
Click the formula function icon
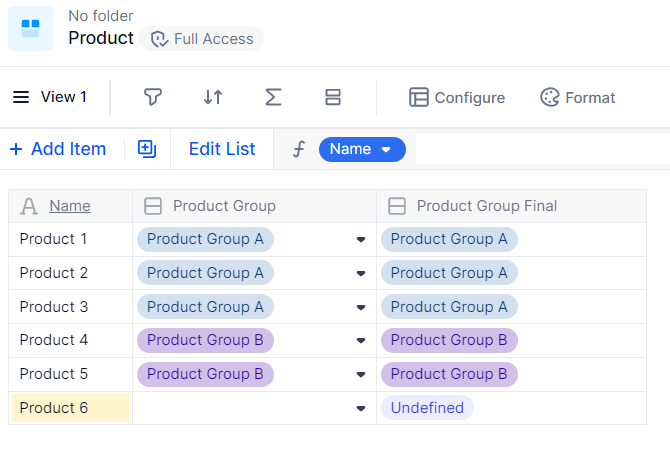[x=298, y=149]
